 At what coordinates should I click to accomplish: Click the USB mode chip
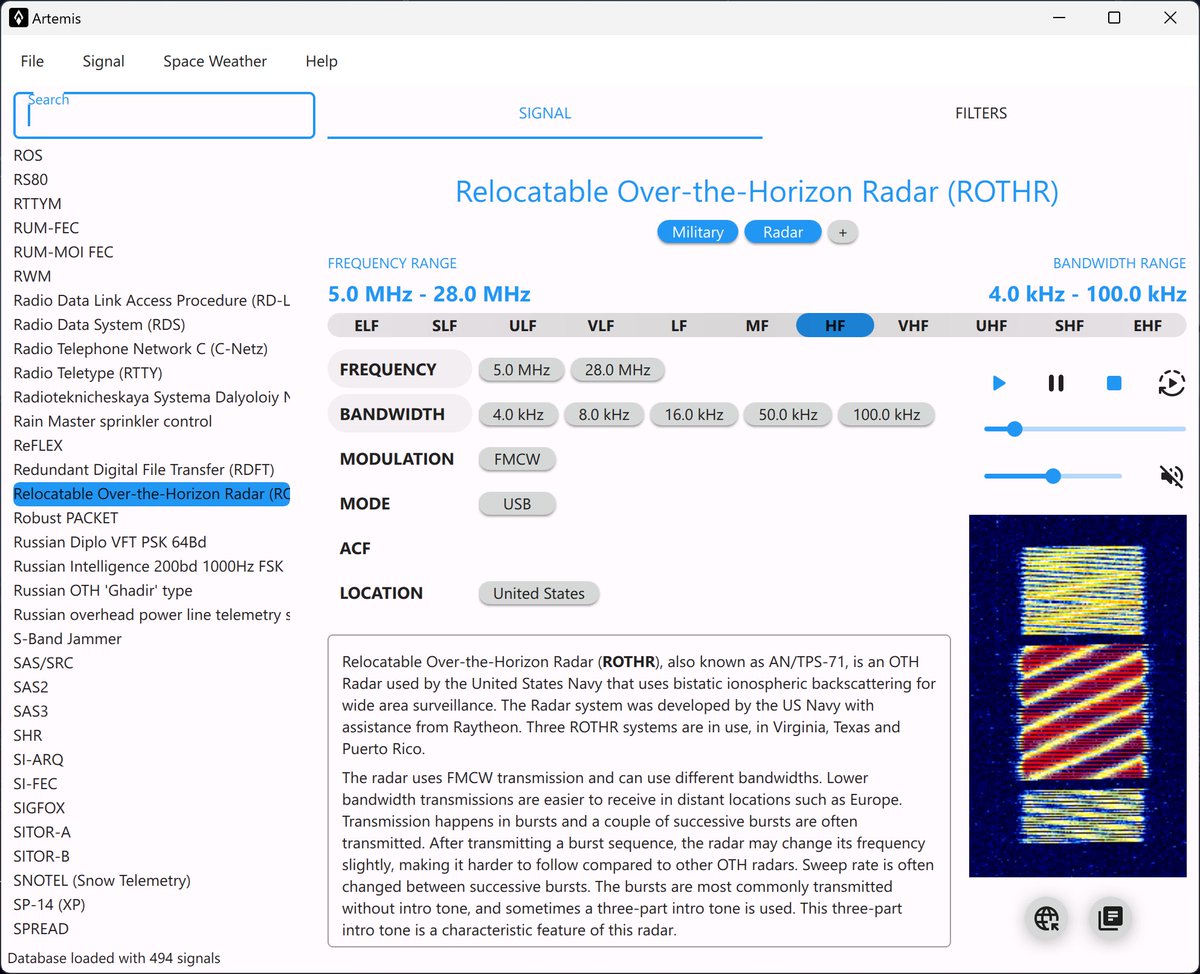517,504
